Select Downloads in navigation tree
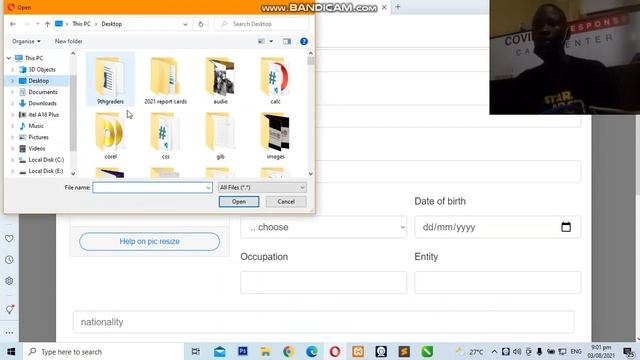This screenshot has width=640, height=360. click(x=42, y=103)
